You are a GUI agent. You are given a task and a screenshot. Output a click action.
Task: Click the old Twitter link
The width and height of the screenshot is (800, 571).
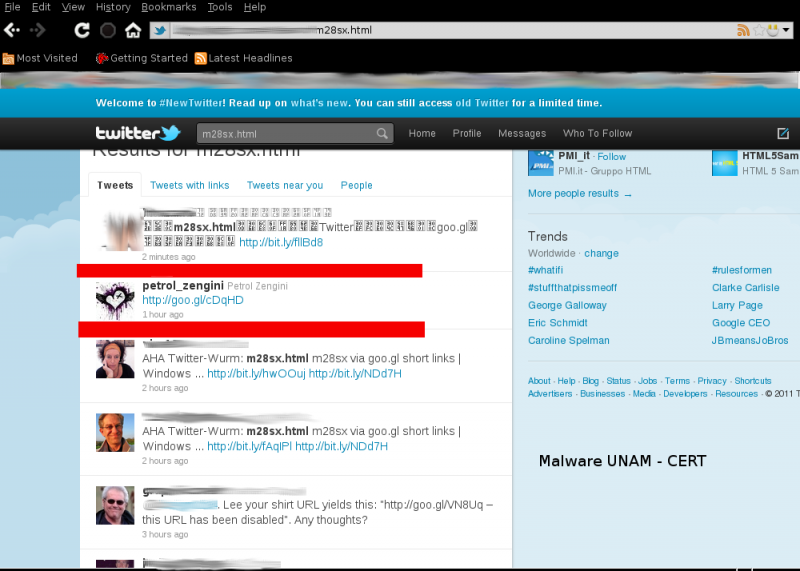pos(482,103)
